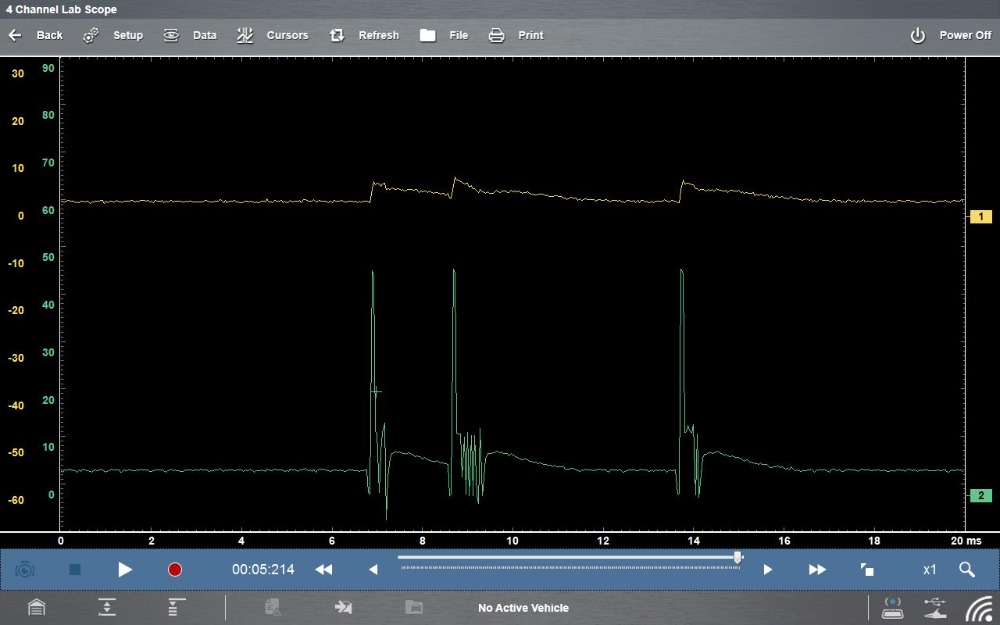This screenshot has width=1000, height=625.
Task: Click the fast forward double-arrow icon
Action: pyautogui.click(x=817, y=569)
